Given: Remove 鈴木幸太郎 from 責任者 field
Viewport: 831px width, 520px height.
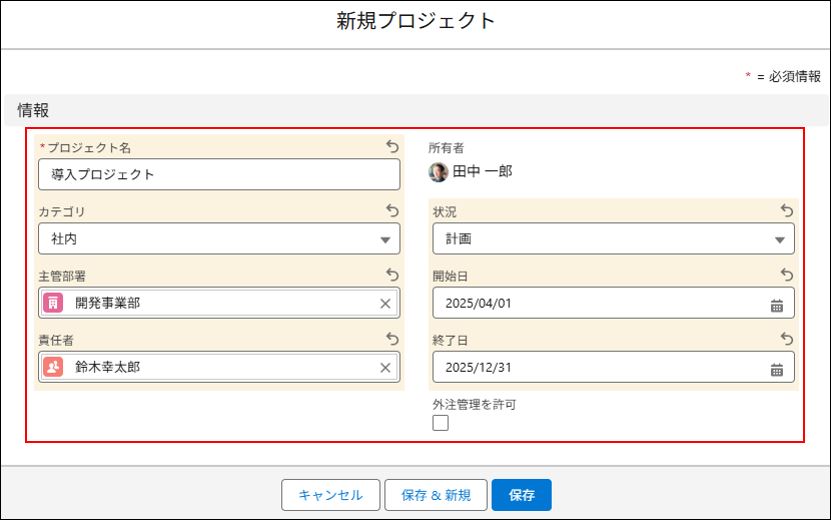Looking at the screenshot, I should [x=385, y=367].
